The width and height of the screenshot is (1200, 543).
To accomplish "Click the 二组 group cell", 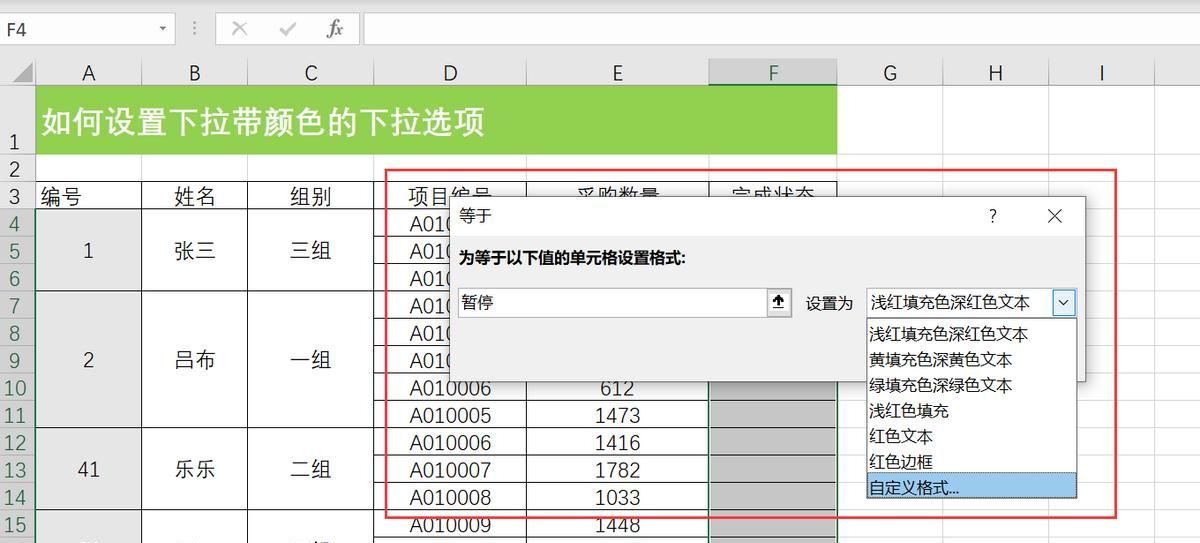I will pyautogui.click(x=311, y=469).
